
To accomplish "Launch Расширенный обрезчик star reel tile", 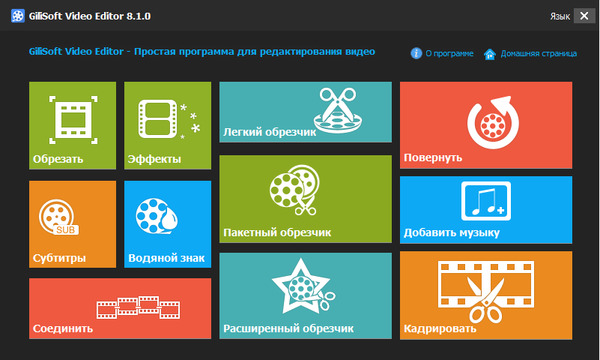I will click(x=305, y=296).
